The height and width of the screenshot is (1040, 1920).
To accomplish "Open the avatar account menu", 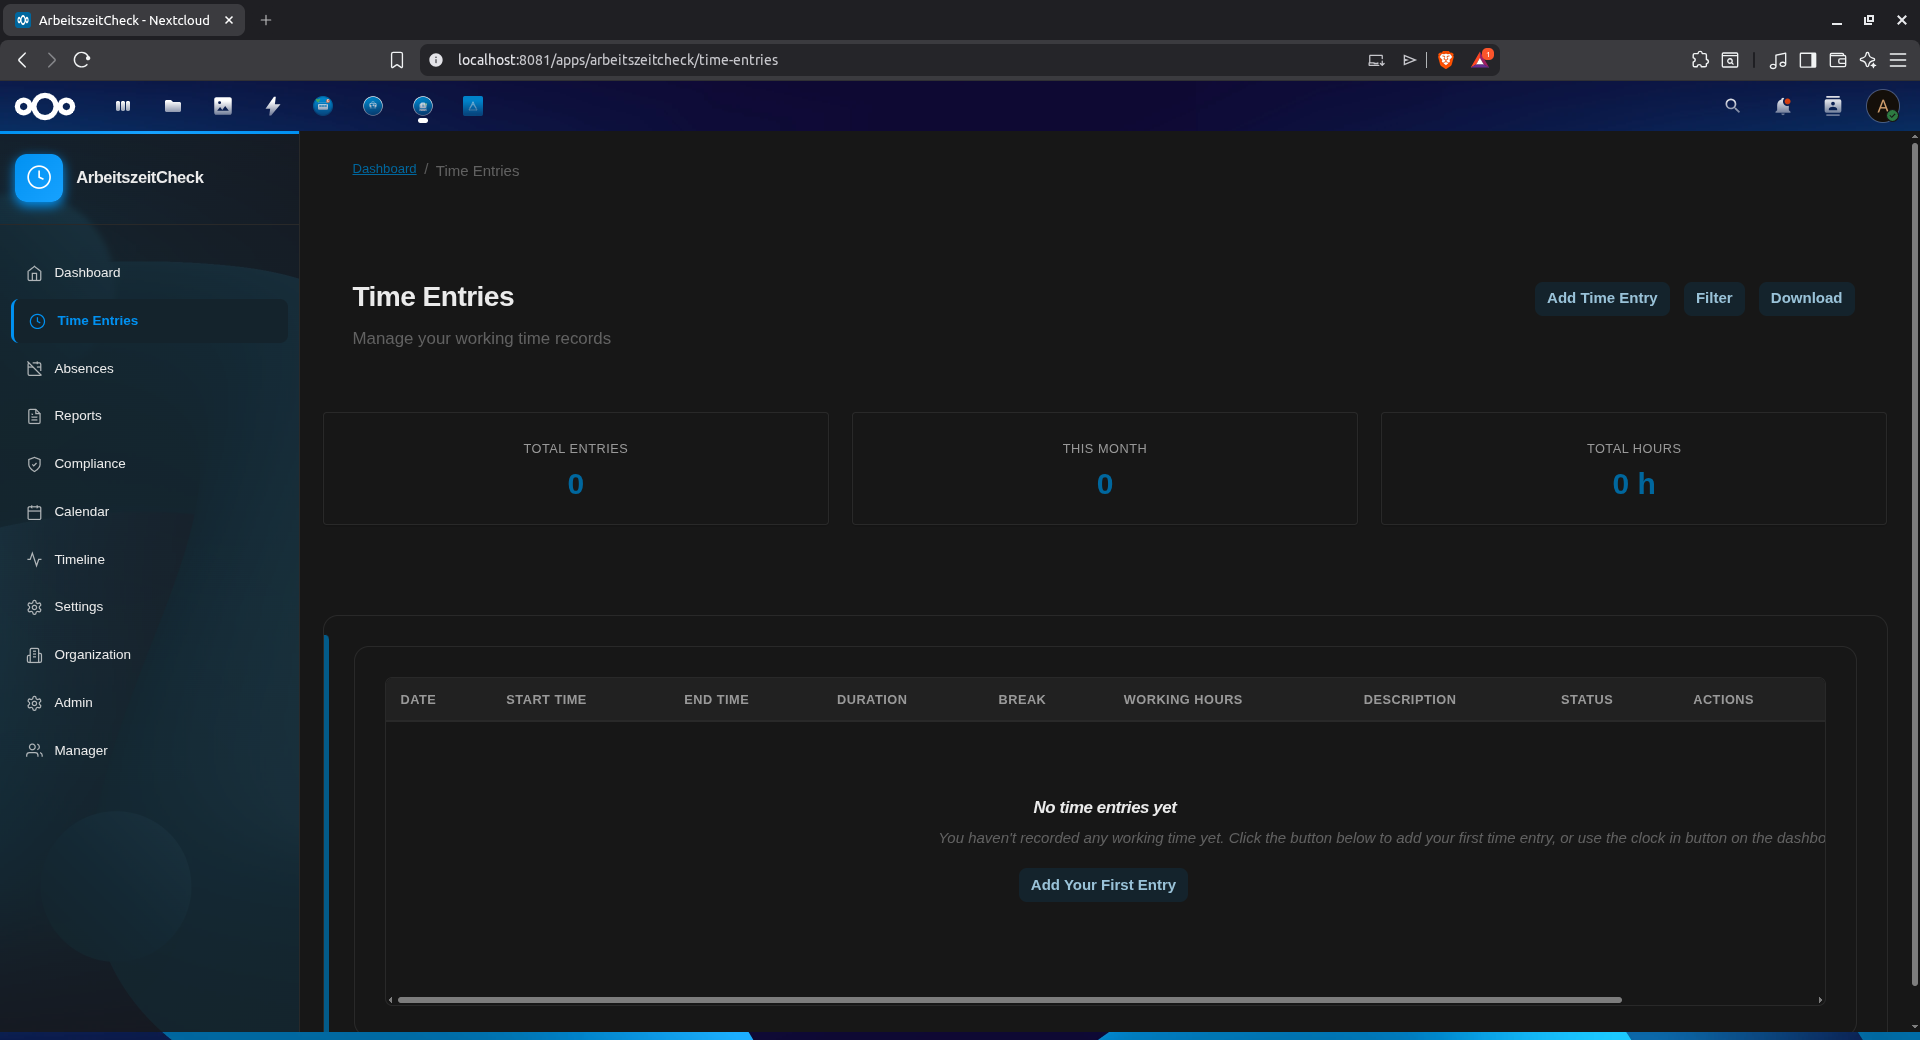I will (x=1884, y=106).
